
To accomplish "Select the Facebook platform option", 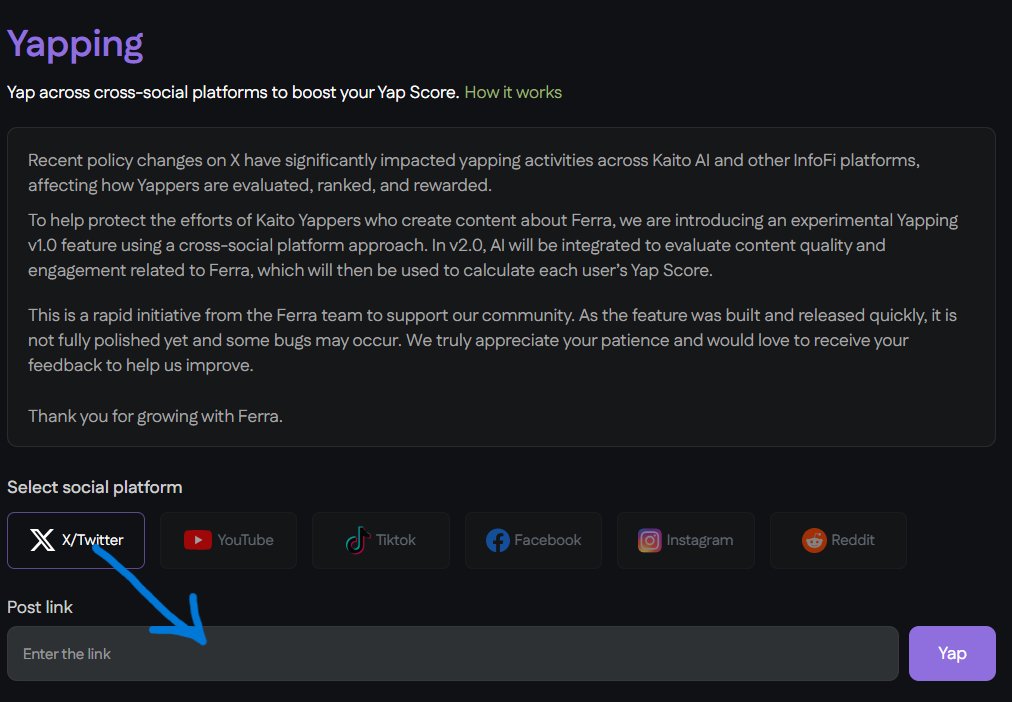I will coord(533,540).
